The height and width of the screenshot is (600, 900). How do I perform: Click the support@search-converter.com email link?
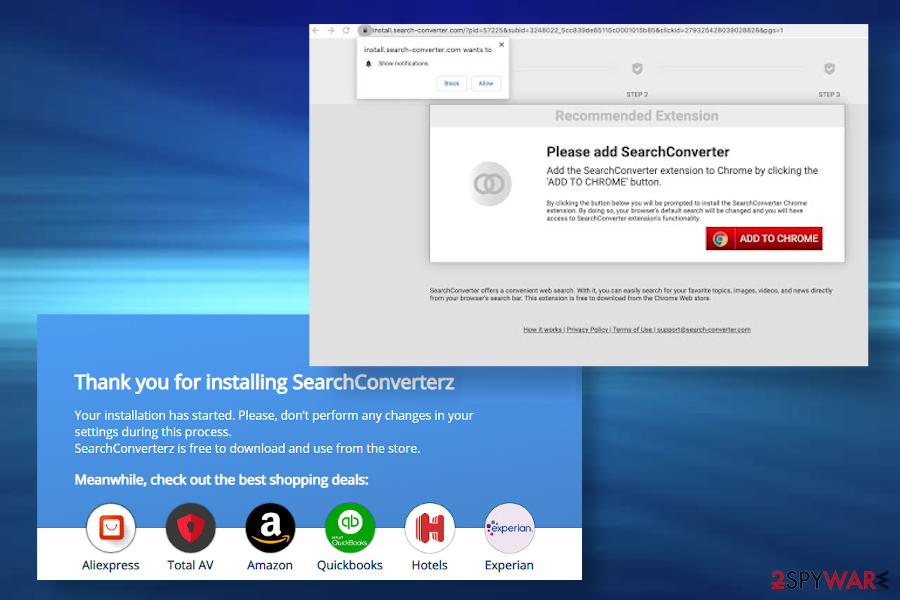[704, 330]
